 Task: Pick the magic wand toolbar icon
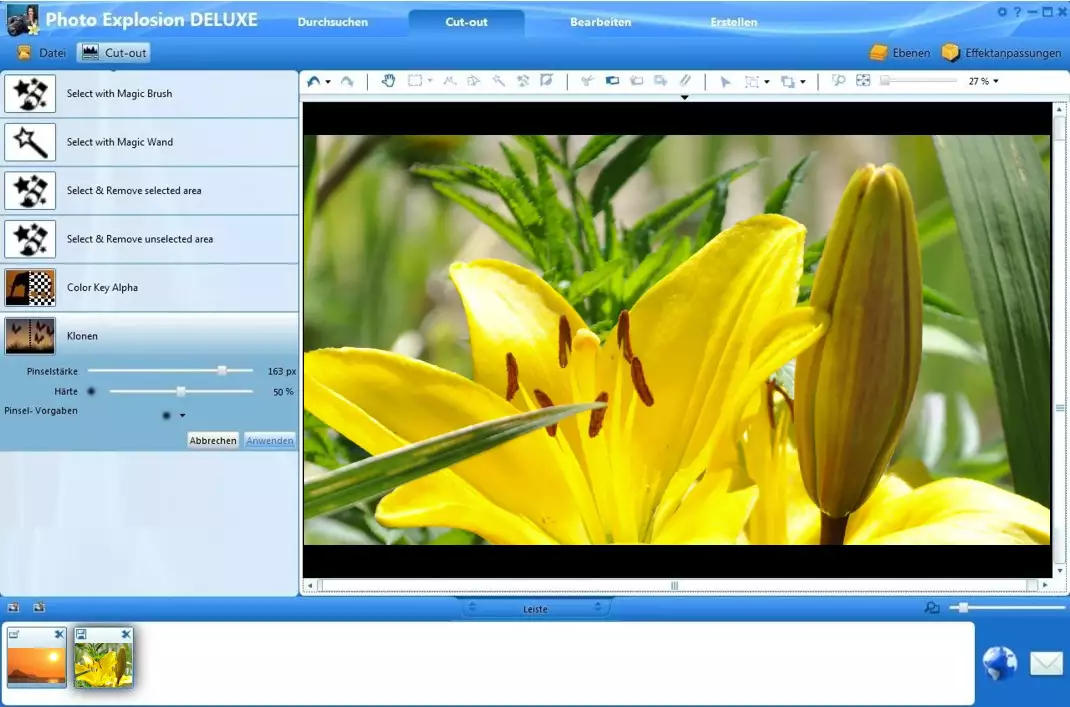(499, 81)
